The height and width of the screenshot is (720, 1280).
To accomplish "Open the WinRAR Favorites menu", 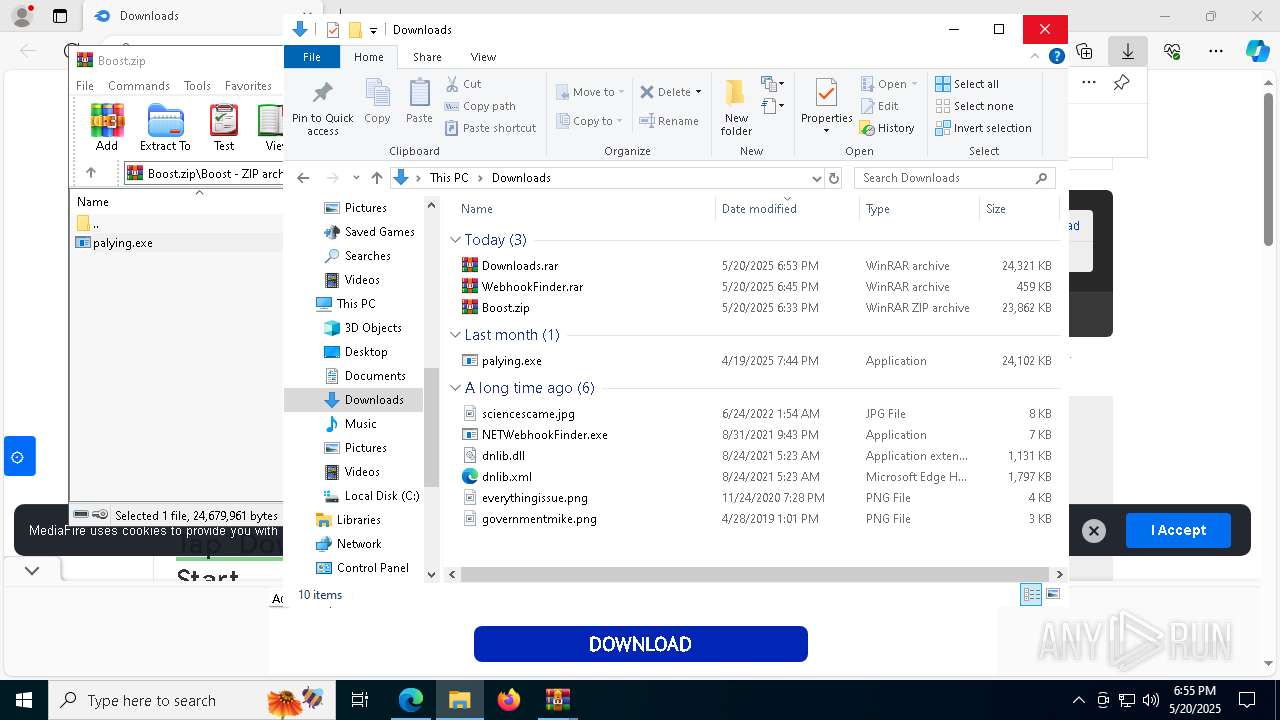I will pyautogui.click(x=248, y=86).
